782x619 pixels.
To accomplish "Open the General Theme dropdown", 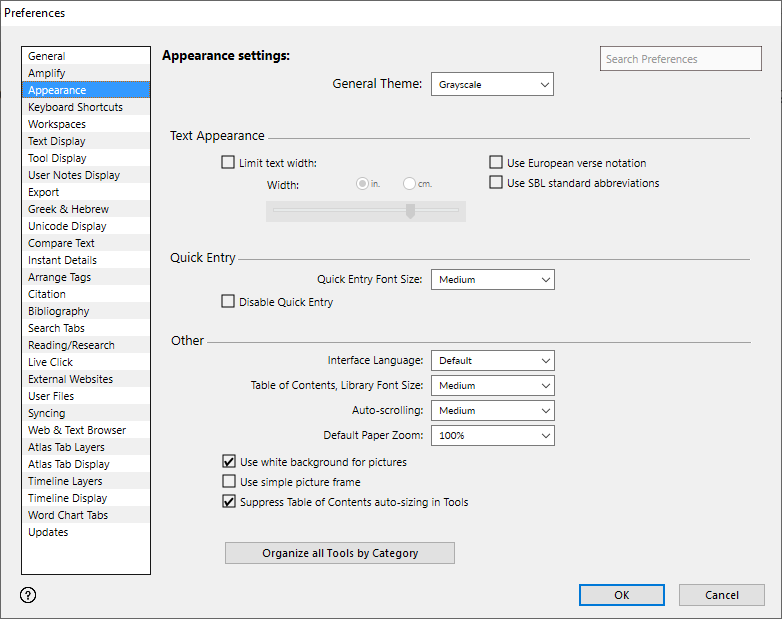I will (x=492, y=85).
